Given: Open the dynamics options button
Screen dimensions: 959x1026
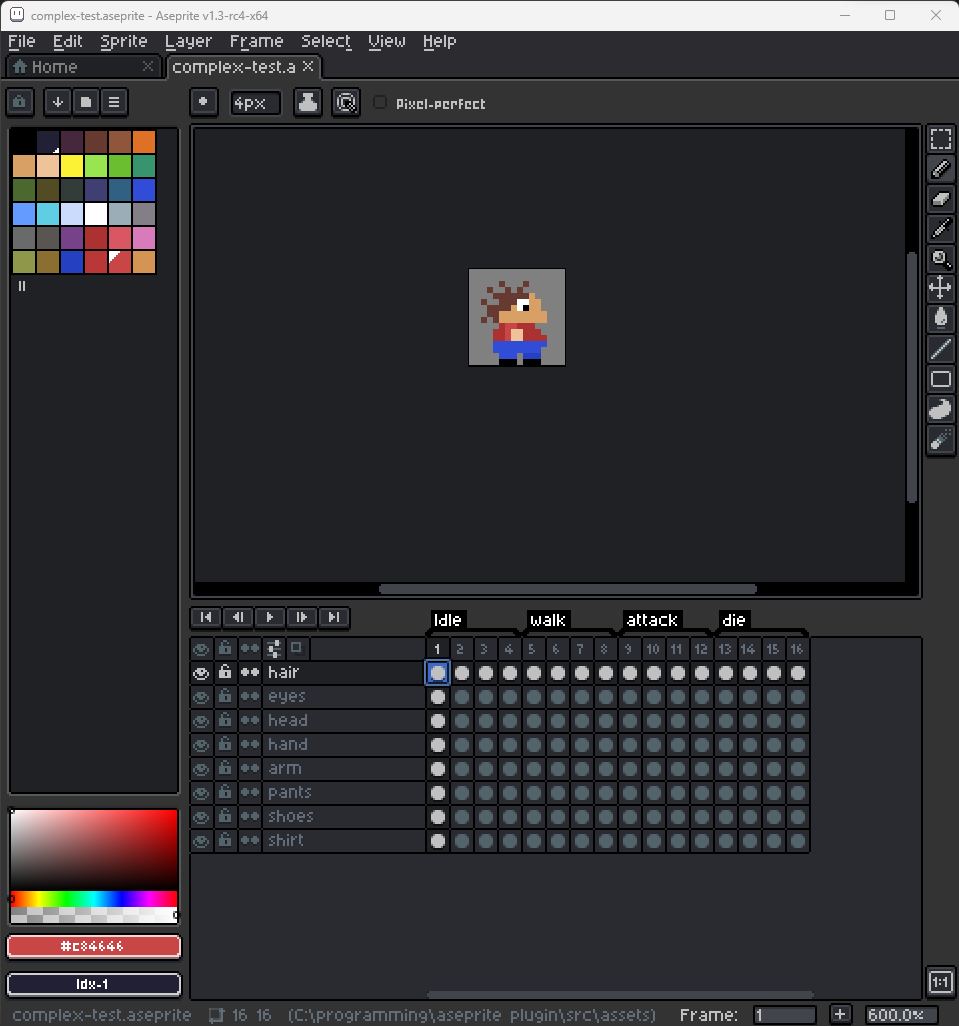Looking at the screenshot, I should click(346, 102).
